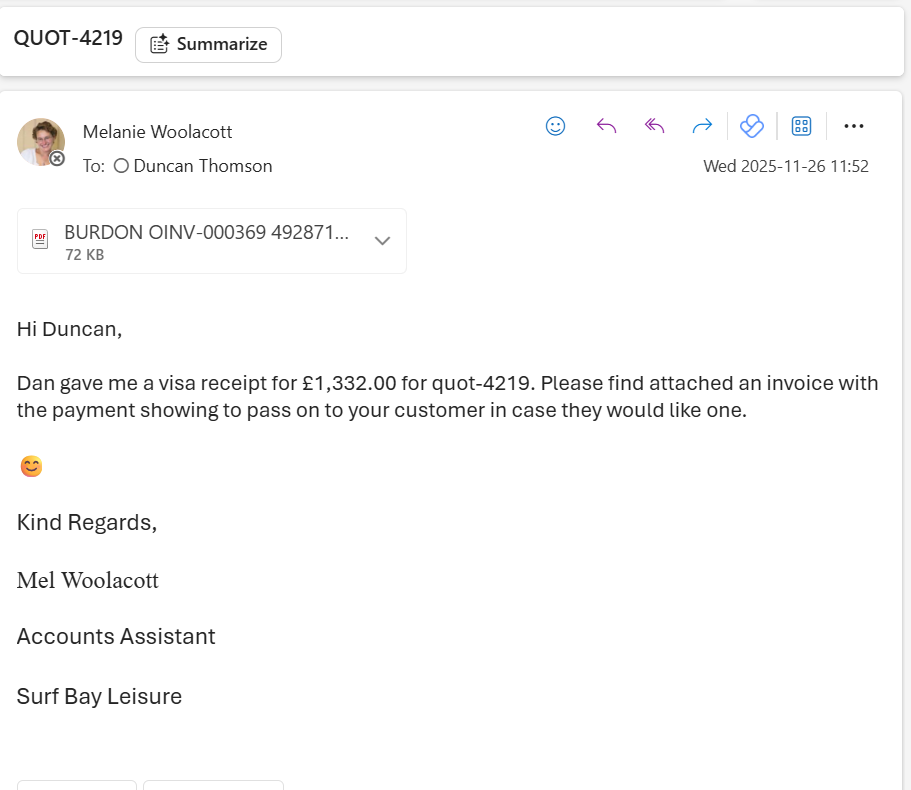The height and width of the screenshot is (790, 911).
Task: Forward this email using the arrow icon
Action: pos(702,126)
